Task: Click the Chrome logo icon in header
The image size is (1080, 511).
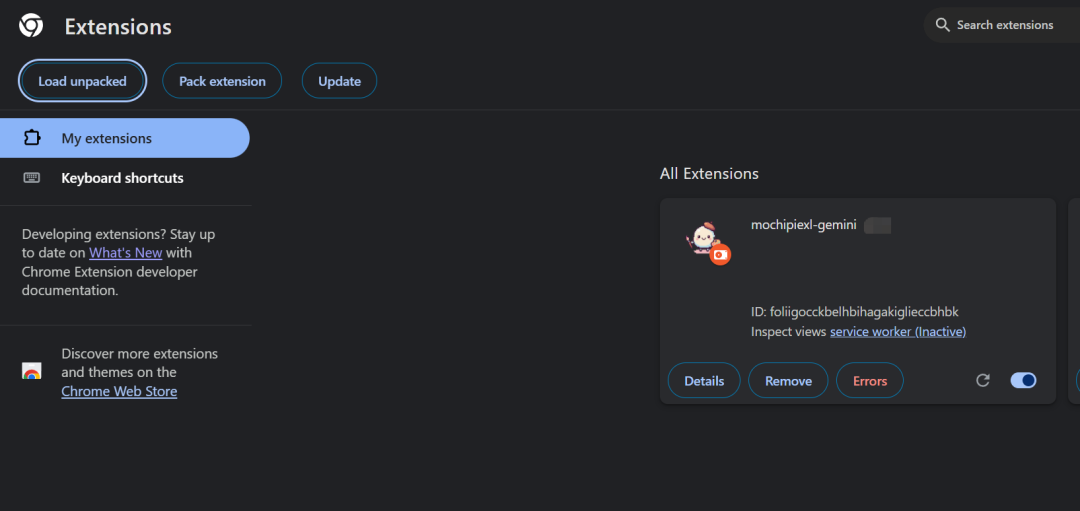Action: (x=31, y=26)
